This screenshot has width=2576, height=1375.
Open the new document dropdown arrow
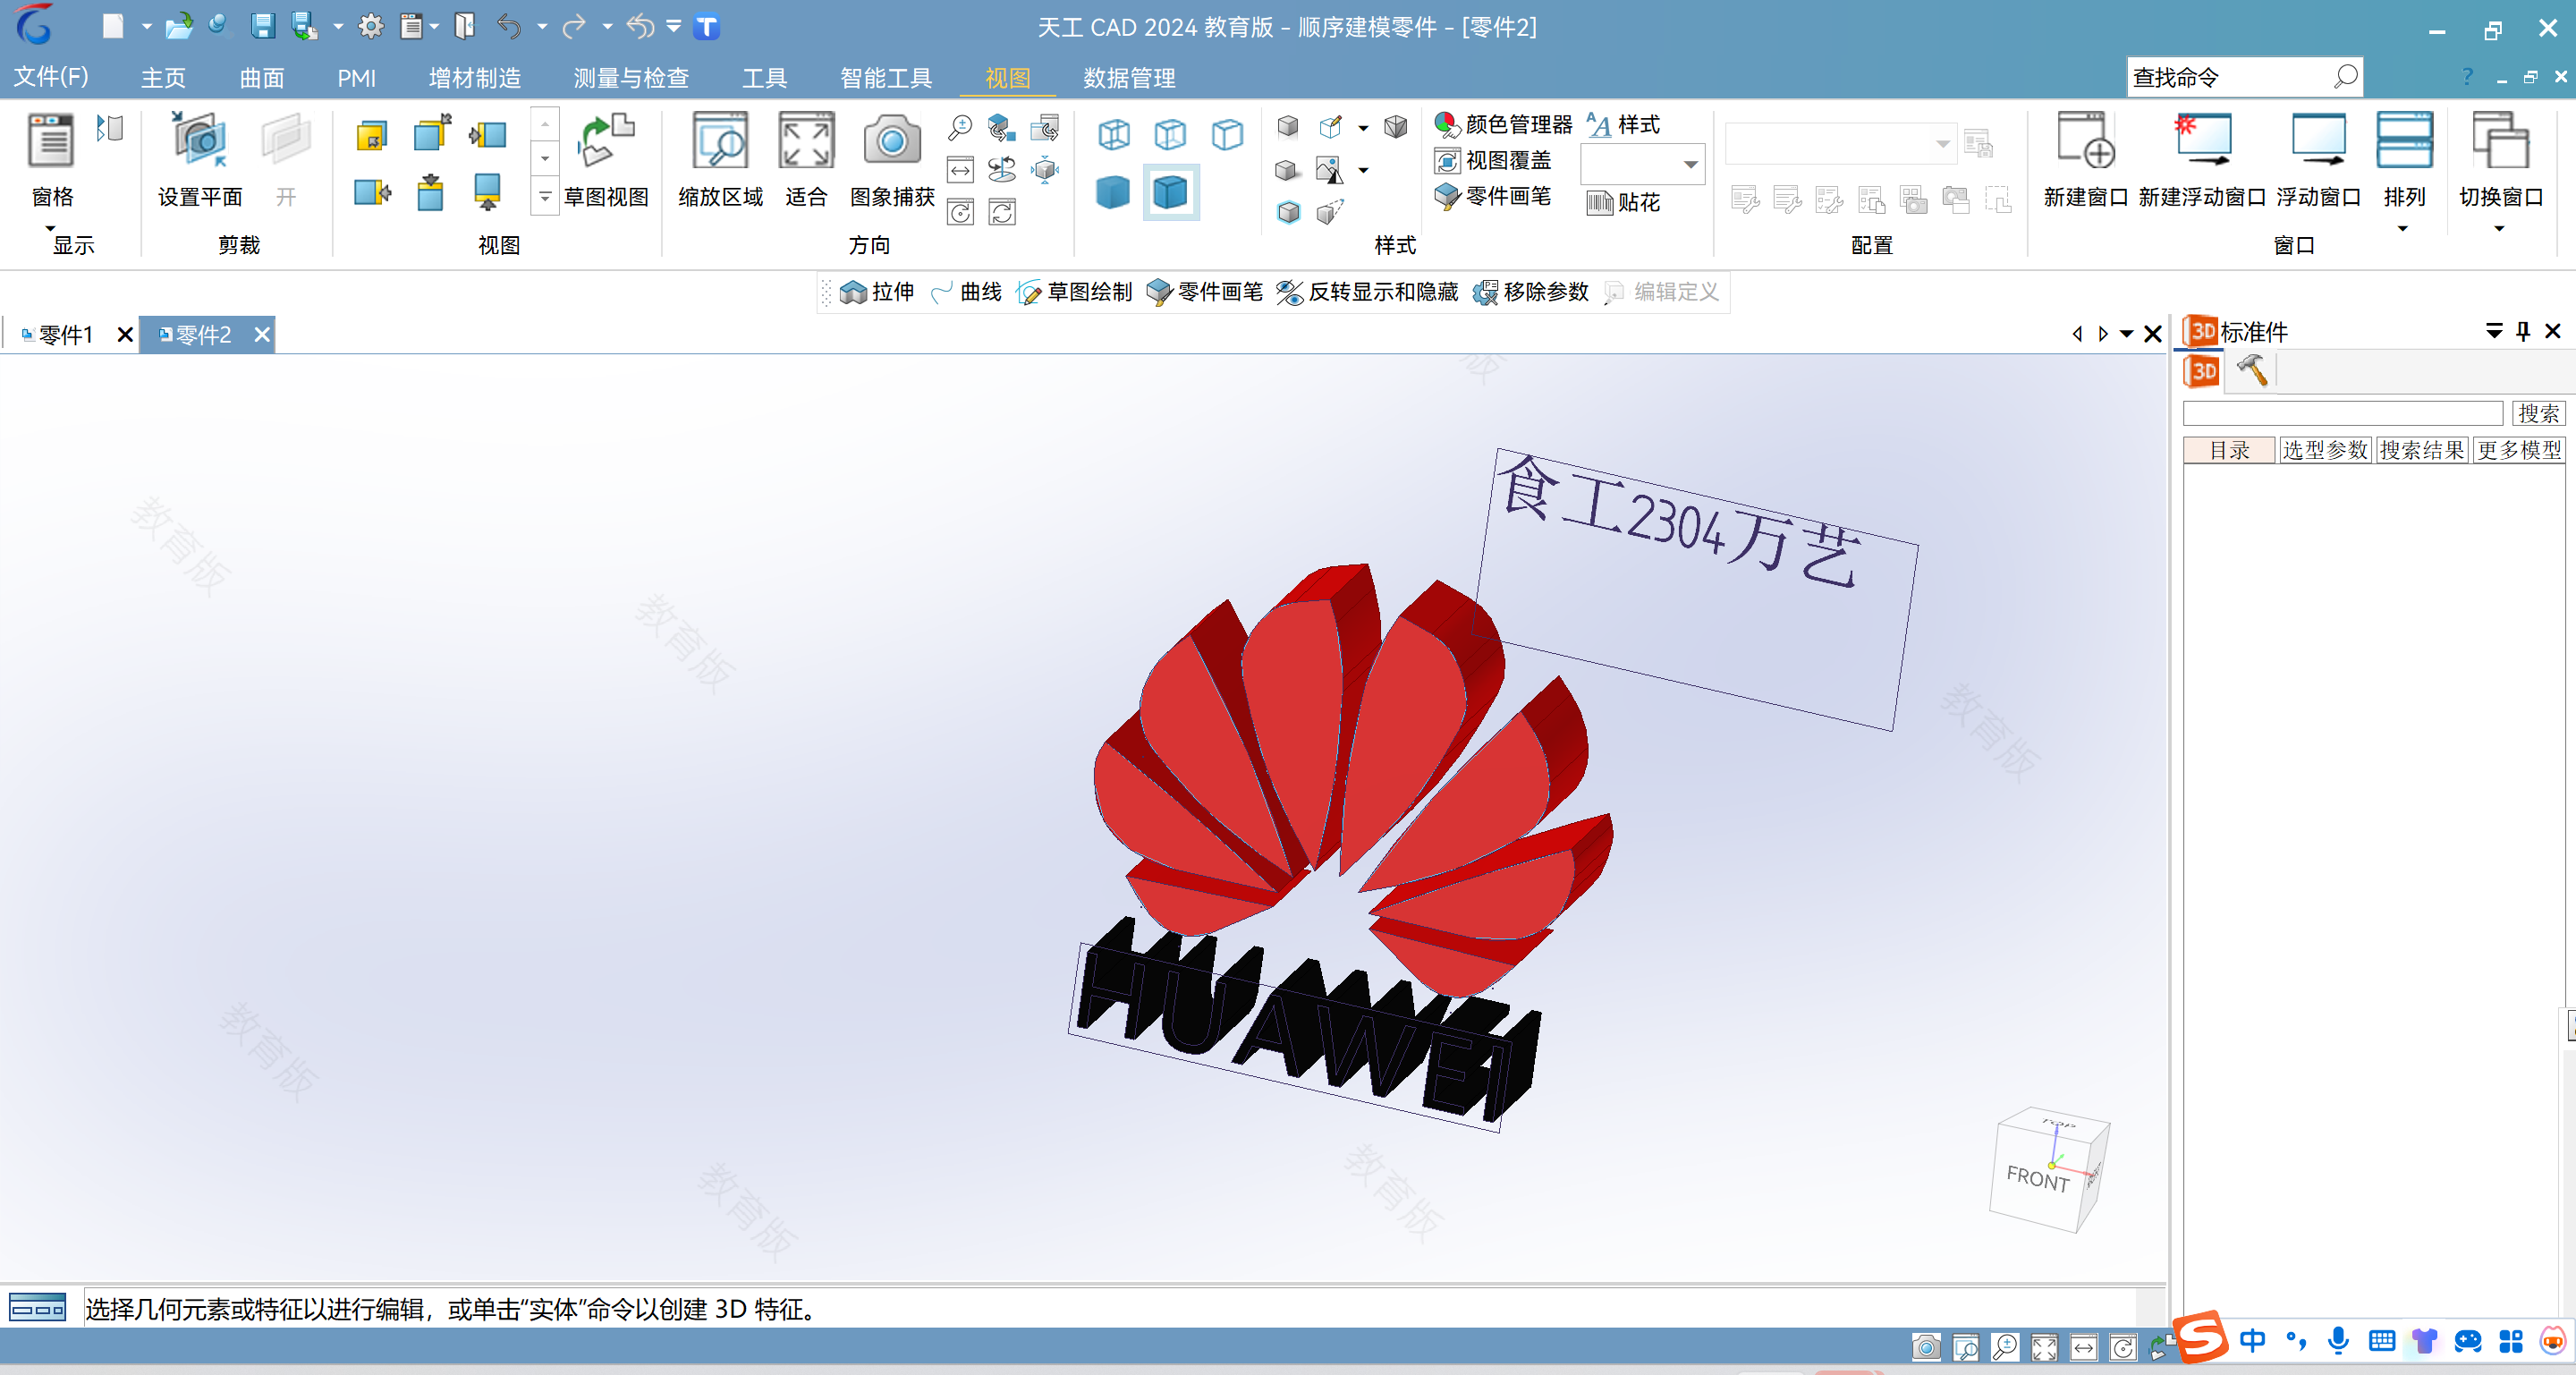146,27
